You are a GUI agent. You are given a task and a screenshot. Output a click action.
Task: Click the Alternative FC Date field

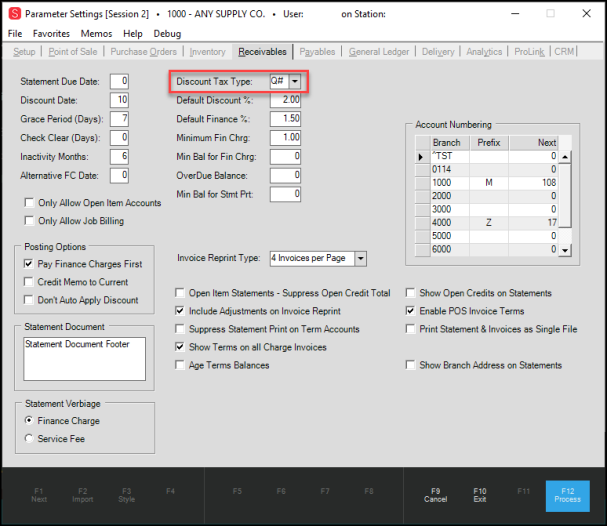119,175
